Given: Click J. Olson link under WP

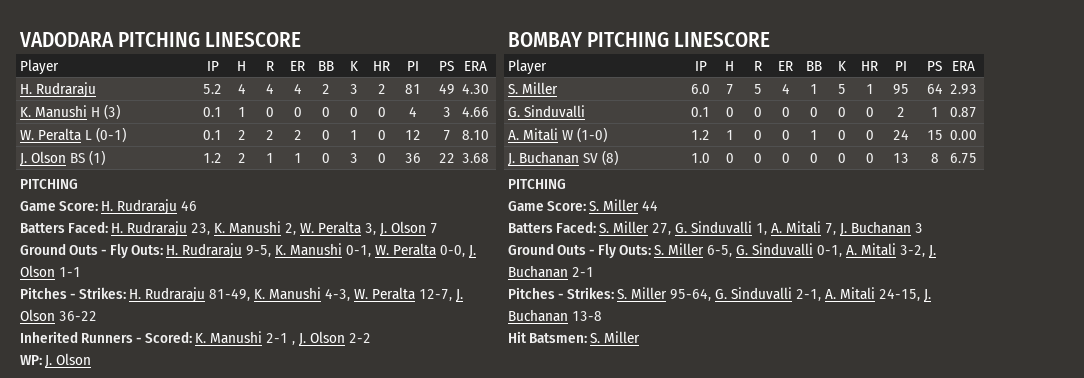Looking at the screenshot, I should click(x=68, y=360).
